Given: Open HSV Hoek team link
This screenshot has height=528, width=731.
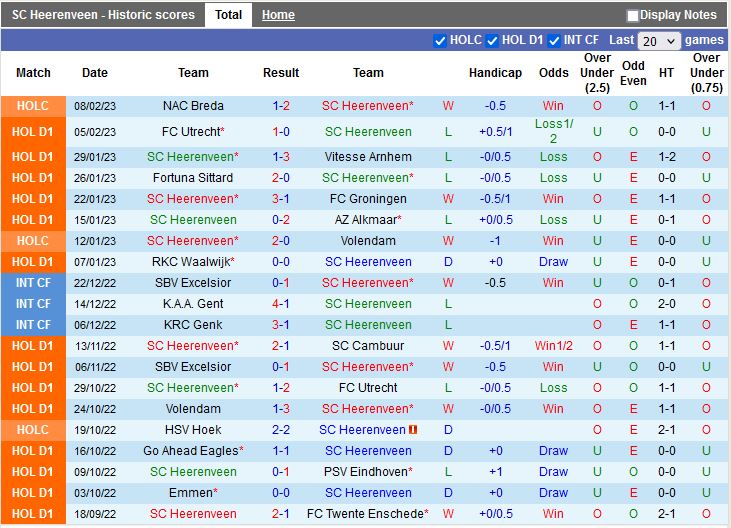Looking at the screenshot, I should [193, 430].
